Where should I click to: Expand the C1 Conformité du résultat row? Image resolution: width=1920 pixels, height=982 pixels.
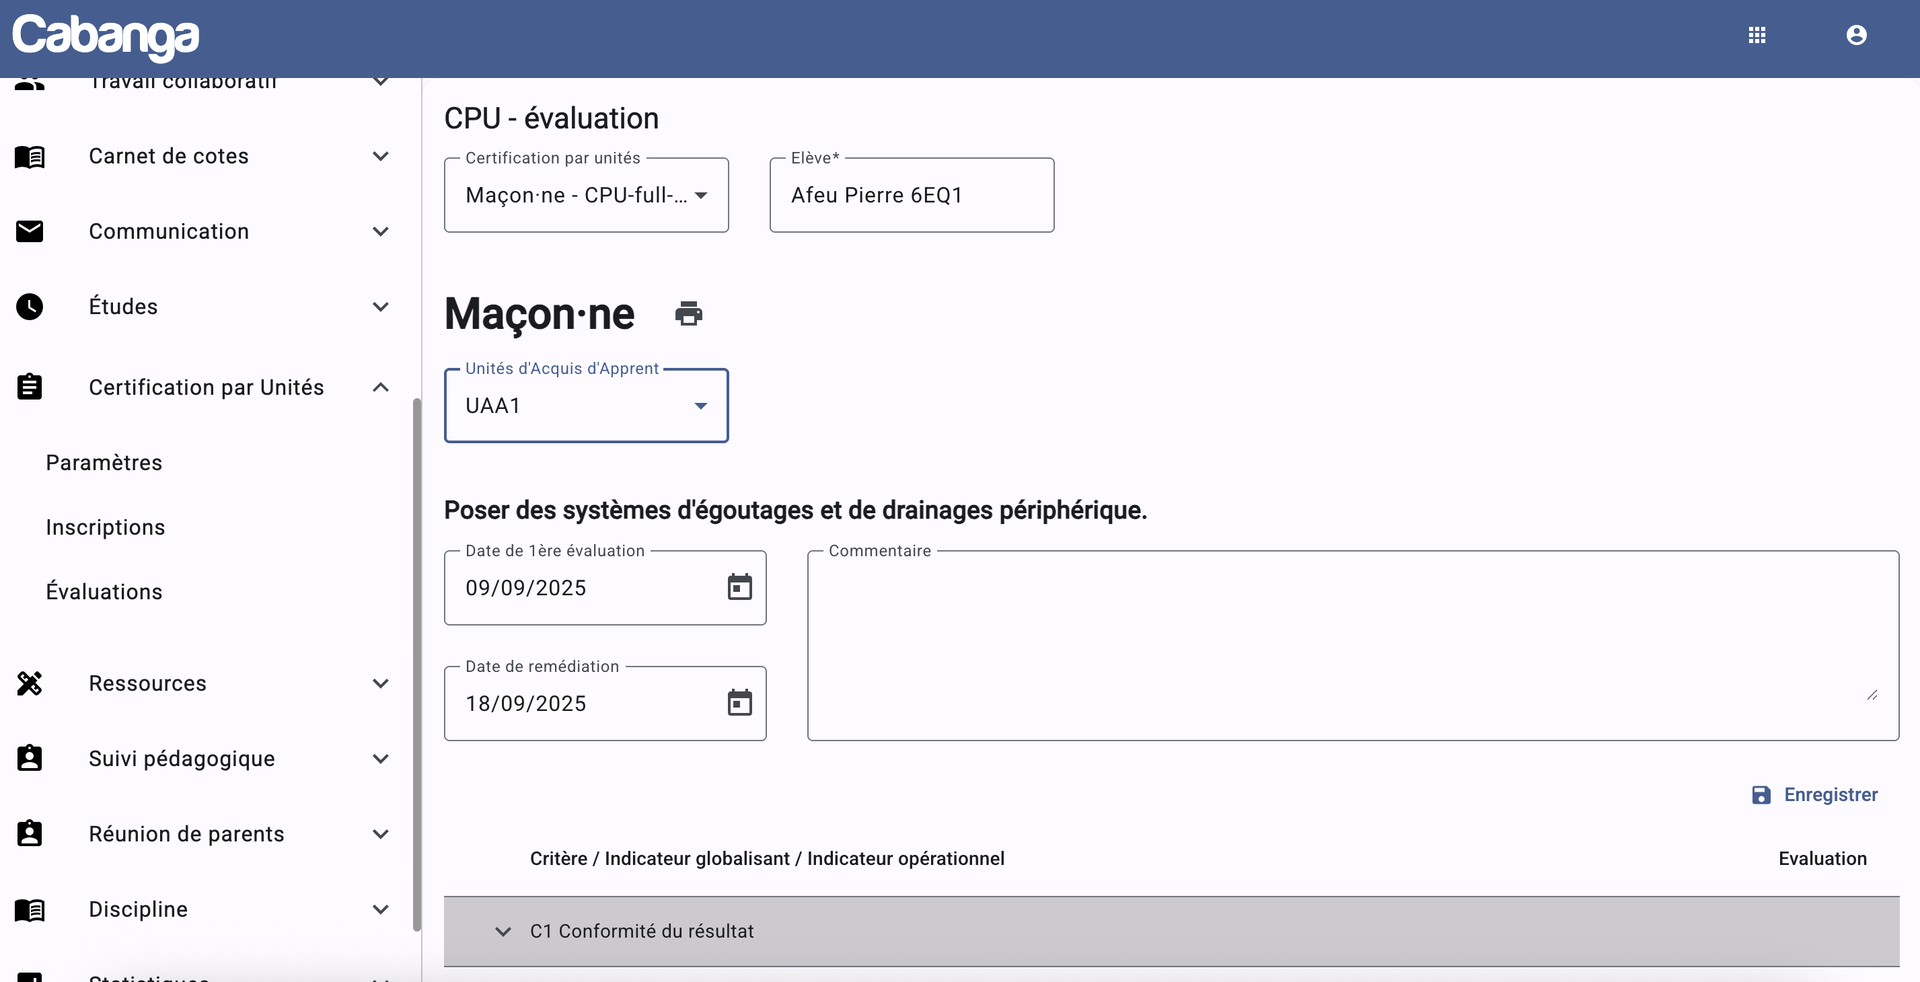[503, 932]
